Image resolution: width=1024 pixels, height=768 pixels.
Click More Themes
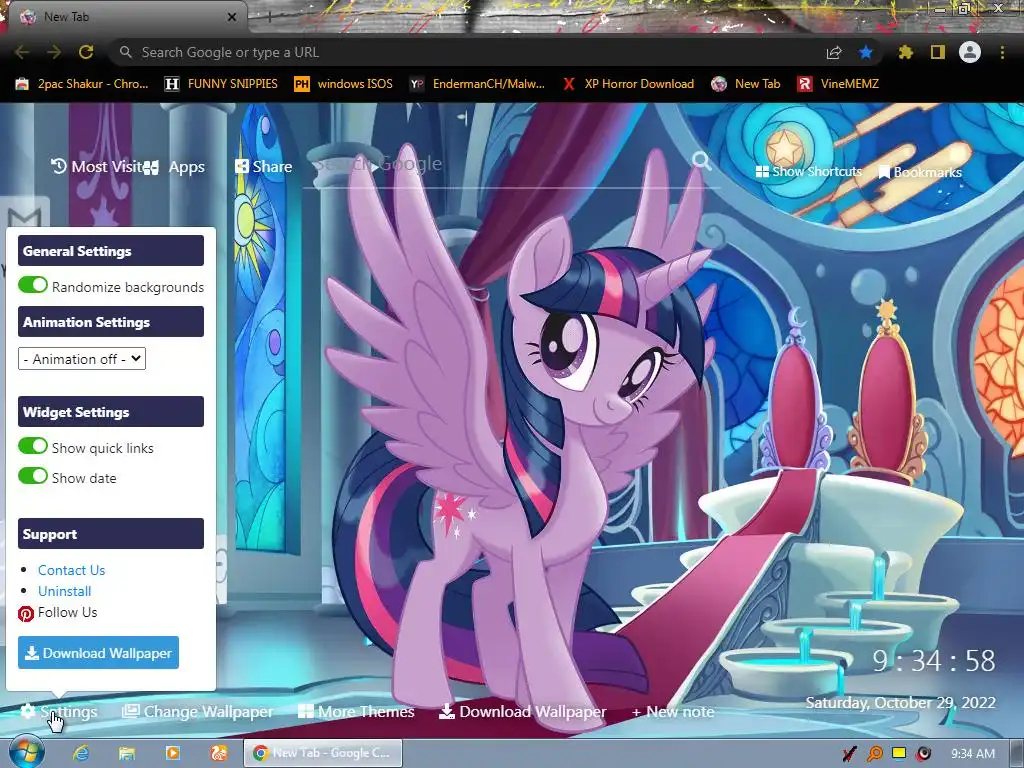point(356,712)
